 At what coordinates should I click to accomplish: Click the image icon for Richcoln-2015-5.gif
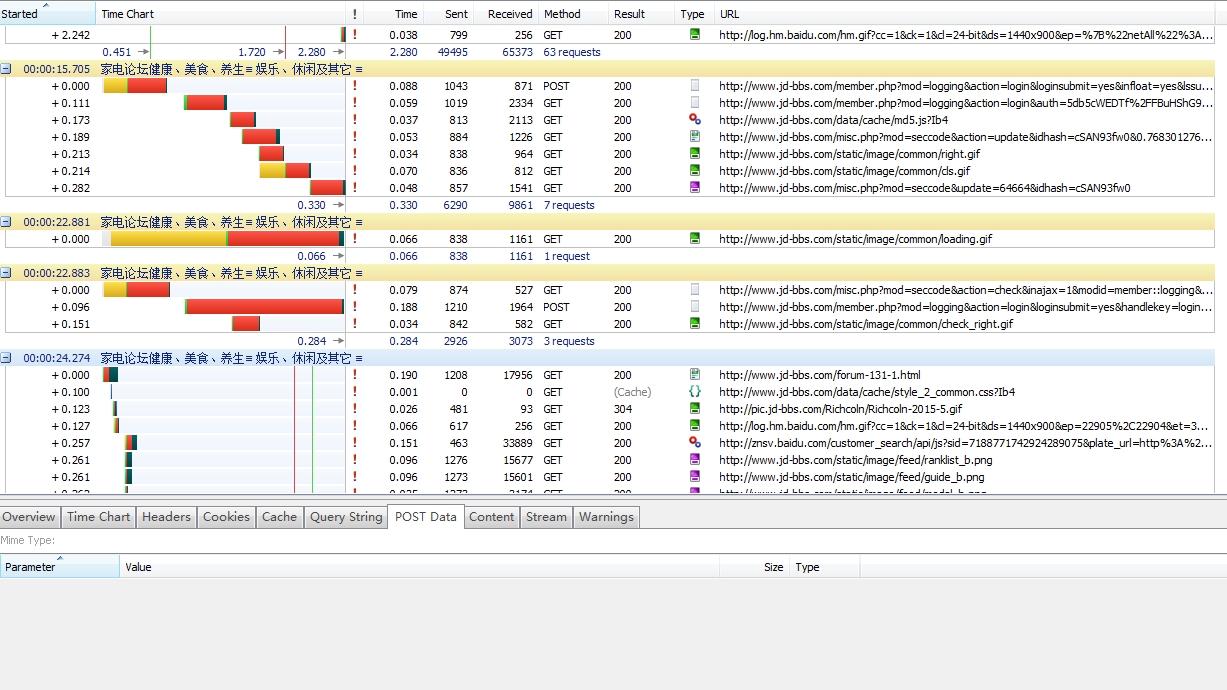point(695,409)
